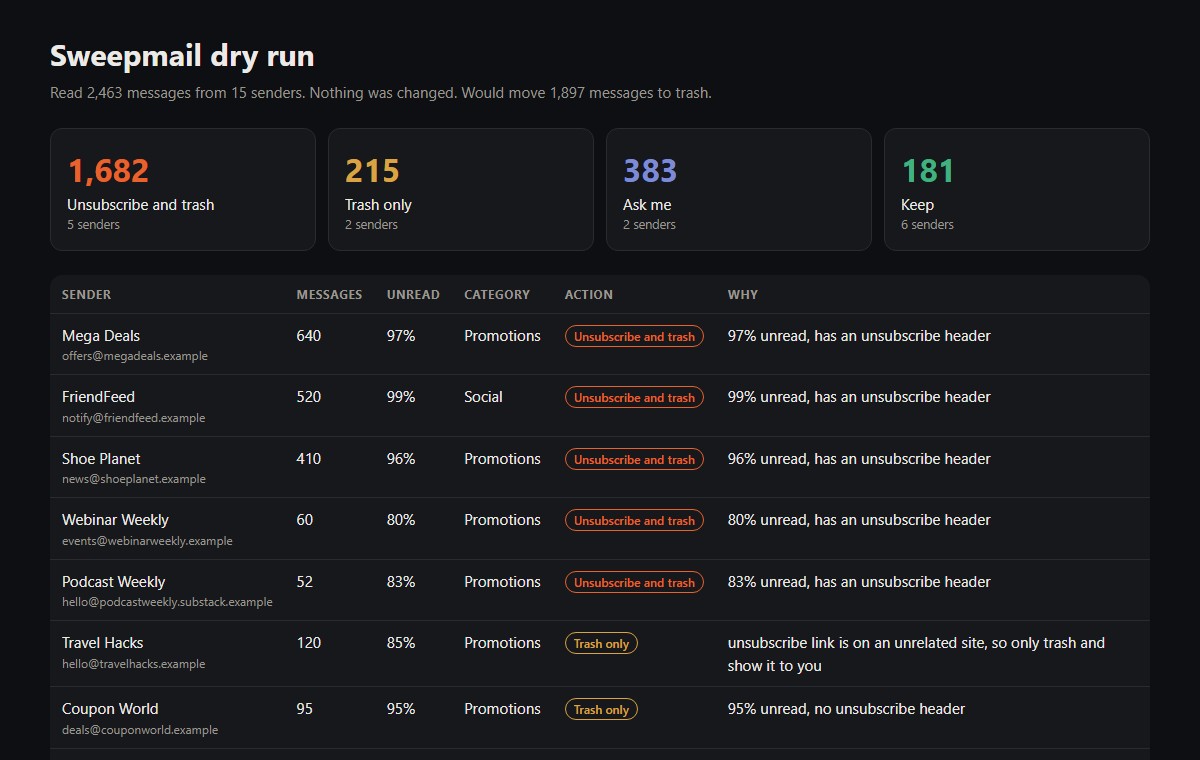
Task: Click the events@webinarweekly.example address
Action: coord(147,541)
